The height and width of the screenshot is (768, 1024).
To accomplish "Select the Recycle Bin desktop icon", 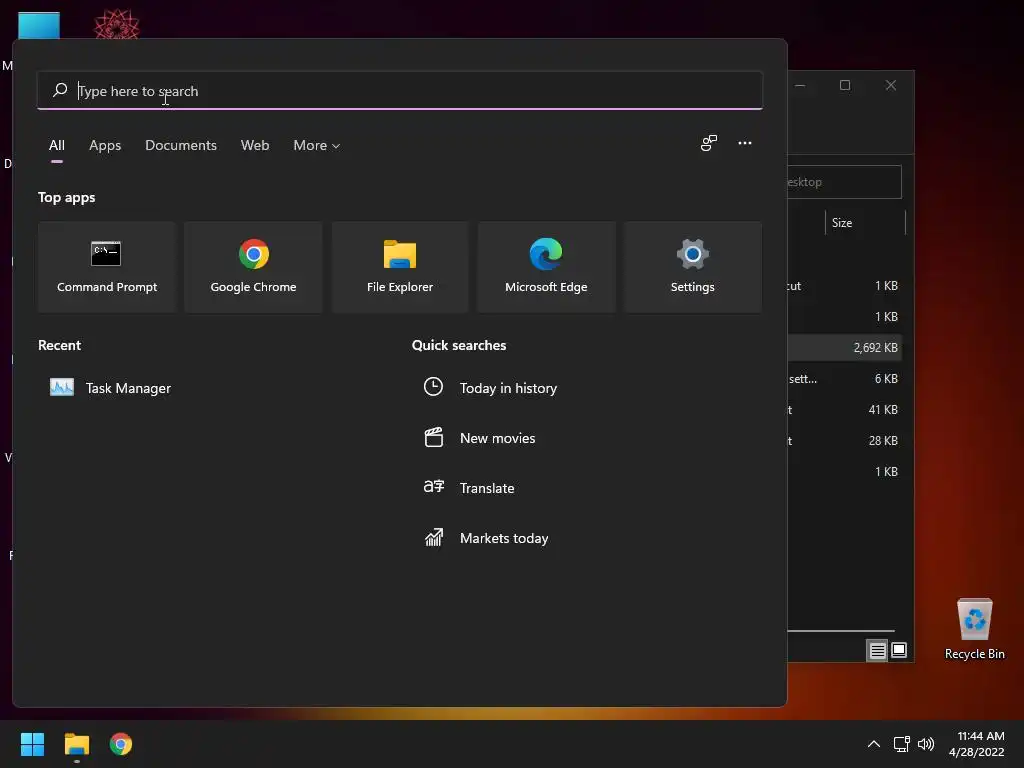I will tap(974, 629).
